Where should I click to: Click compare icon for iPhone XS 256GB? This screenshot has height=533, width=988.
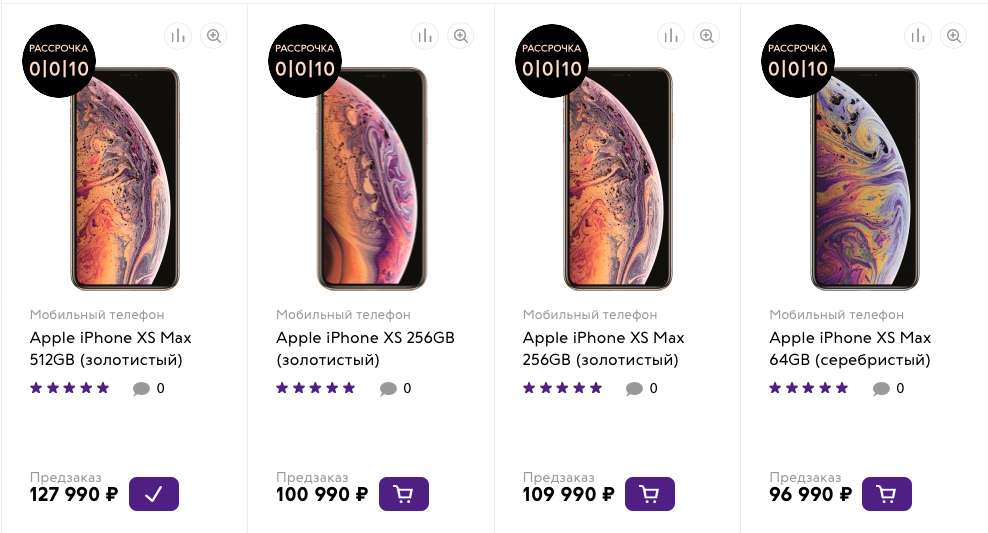(425, 36)
